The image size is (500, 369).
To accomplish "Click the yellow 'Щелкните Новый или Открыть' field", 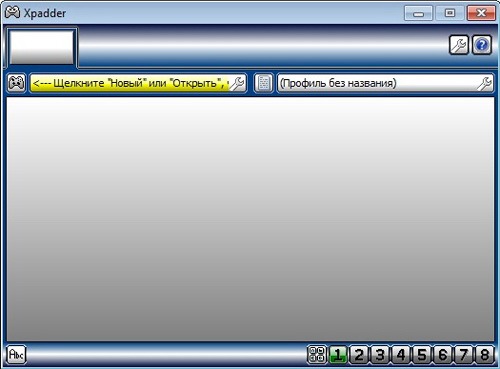I will (130, 83).
